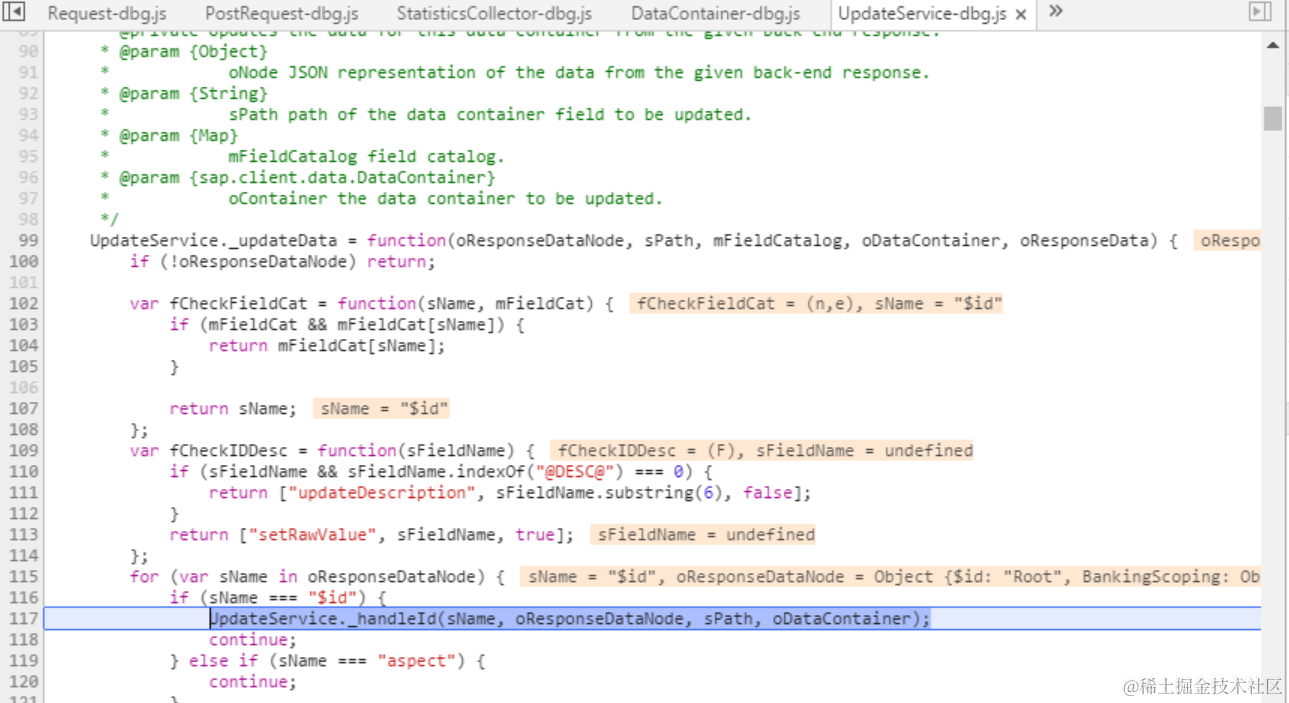Click line number 113 in gutter
Viewport: 1289px width, 703px height.
[x=25, y=534]
